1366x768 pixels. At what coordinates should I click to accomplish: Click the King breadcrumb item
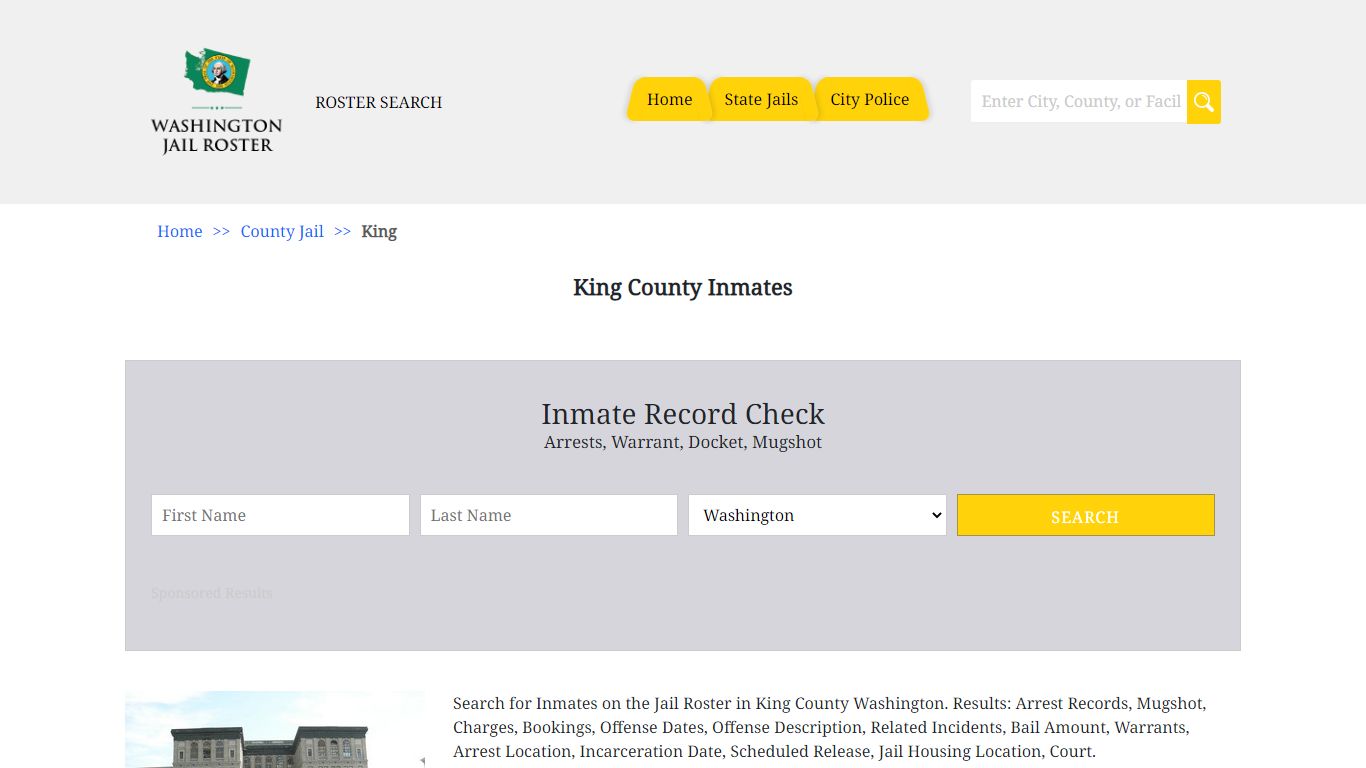[379, 231]
